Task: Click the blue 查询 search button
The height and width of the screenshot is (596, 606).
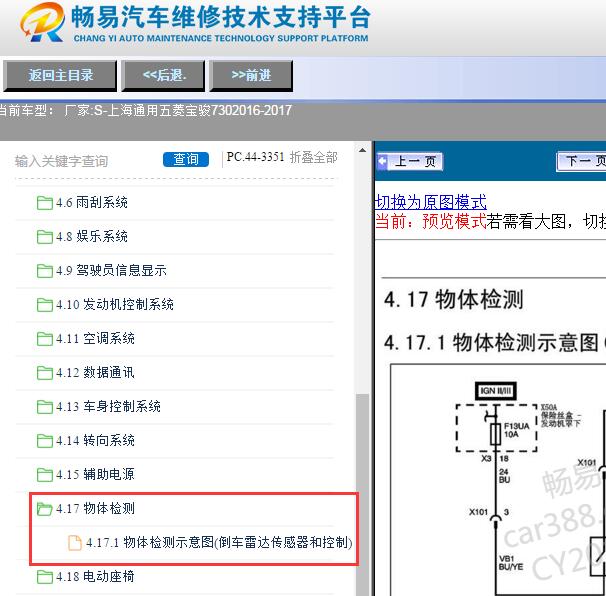Action: [186, 159]
